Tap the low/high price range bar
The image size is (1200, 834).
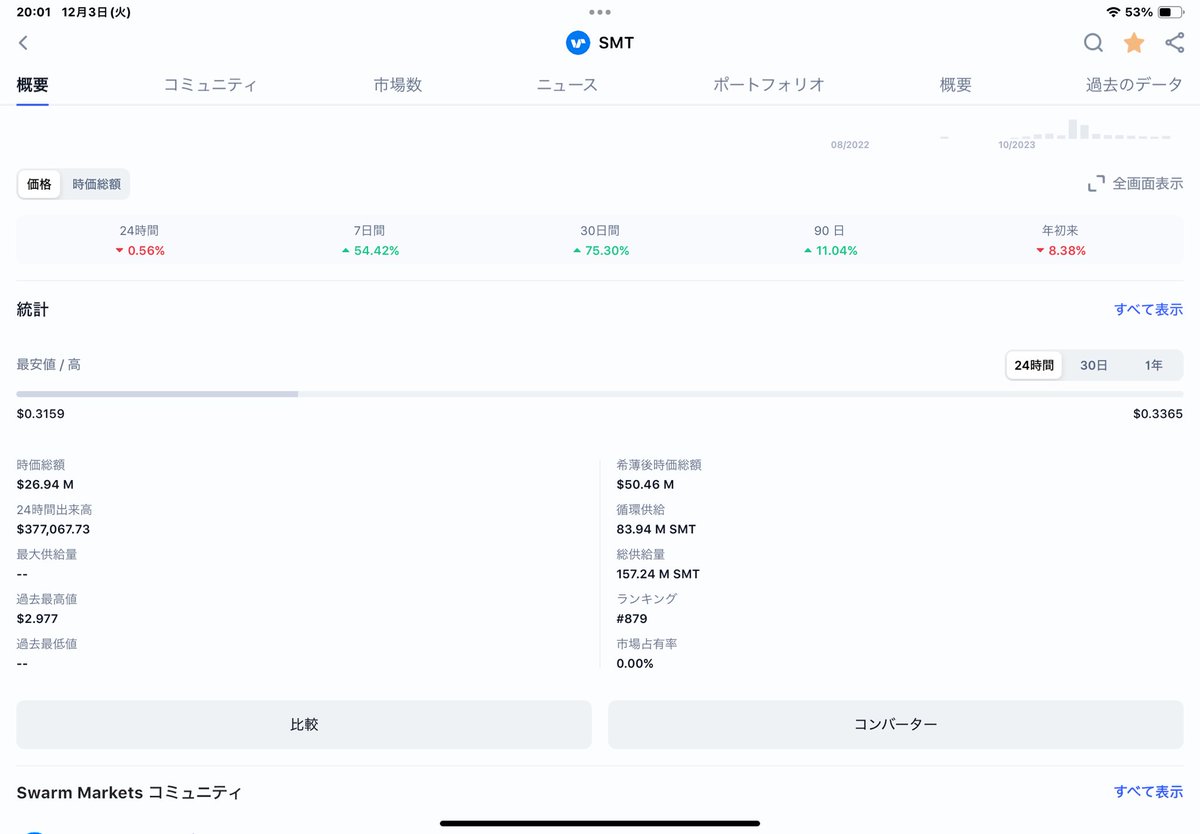click(600, 394)
